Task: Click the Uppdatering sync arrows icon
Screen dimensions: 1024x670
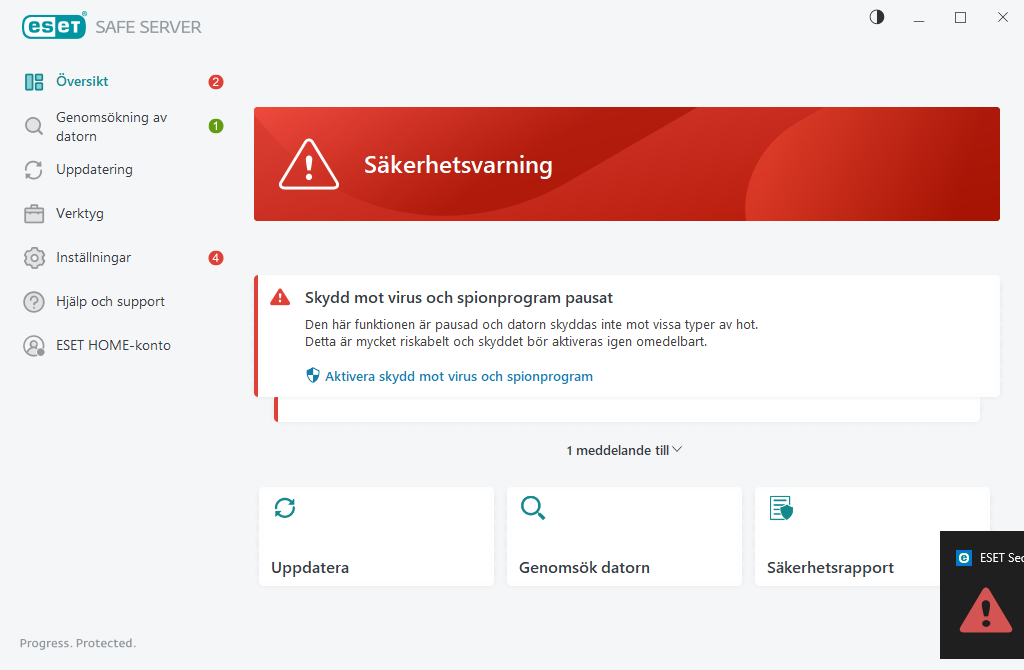Action: coord(32,169)
